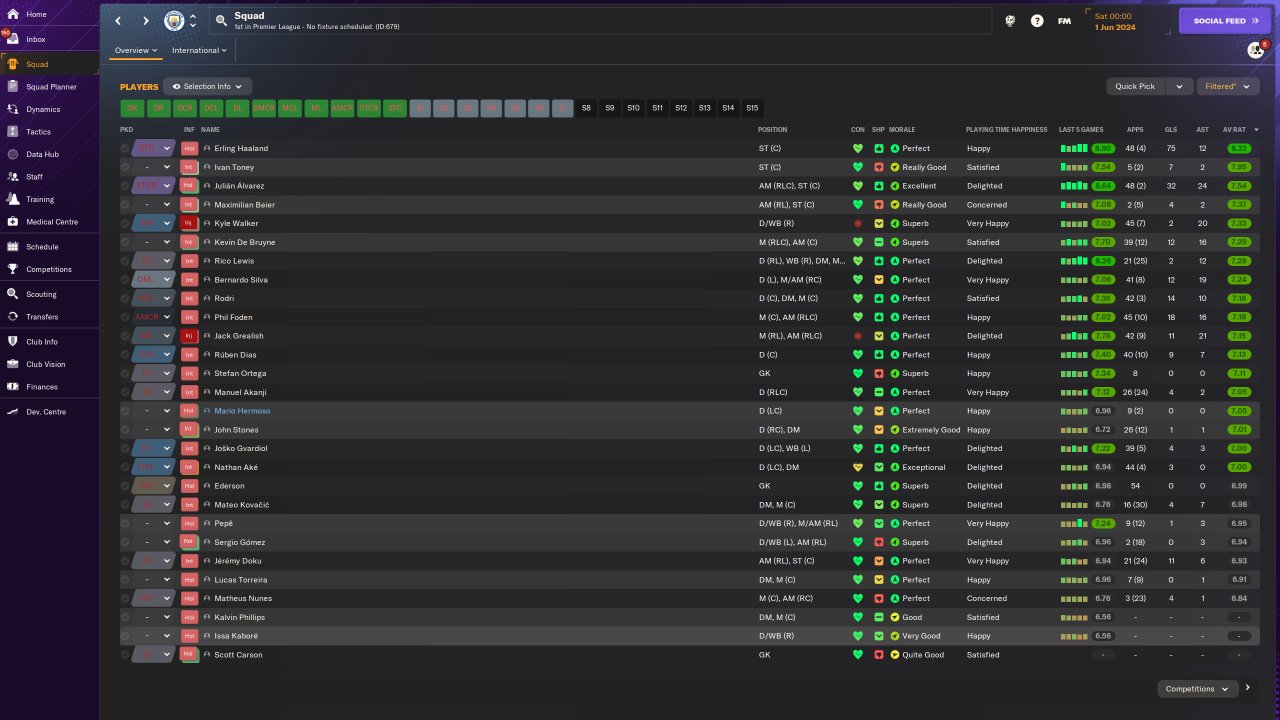1280x720 pixels.
Task: Select the GK position slot
Action: 132,108
